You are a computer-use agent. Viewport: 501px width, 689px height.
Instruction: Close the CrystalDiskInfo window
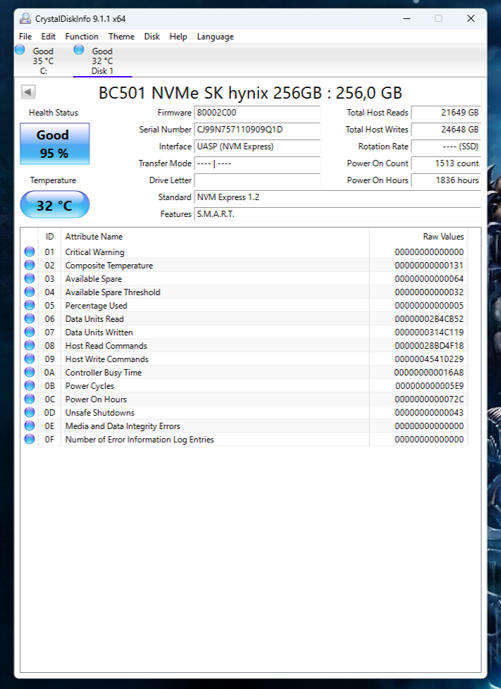point(471,18)
